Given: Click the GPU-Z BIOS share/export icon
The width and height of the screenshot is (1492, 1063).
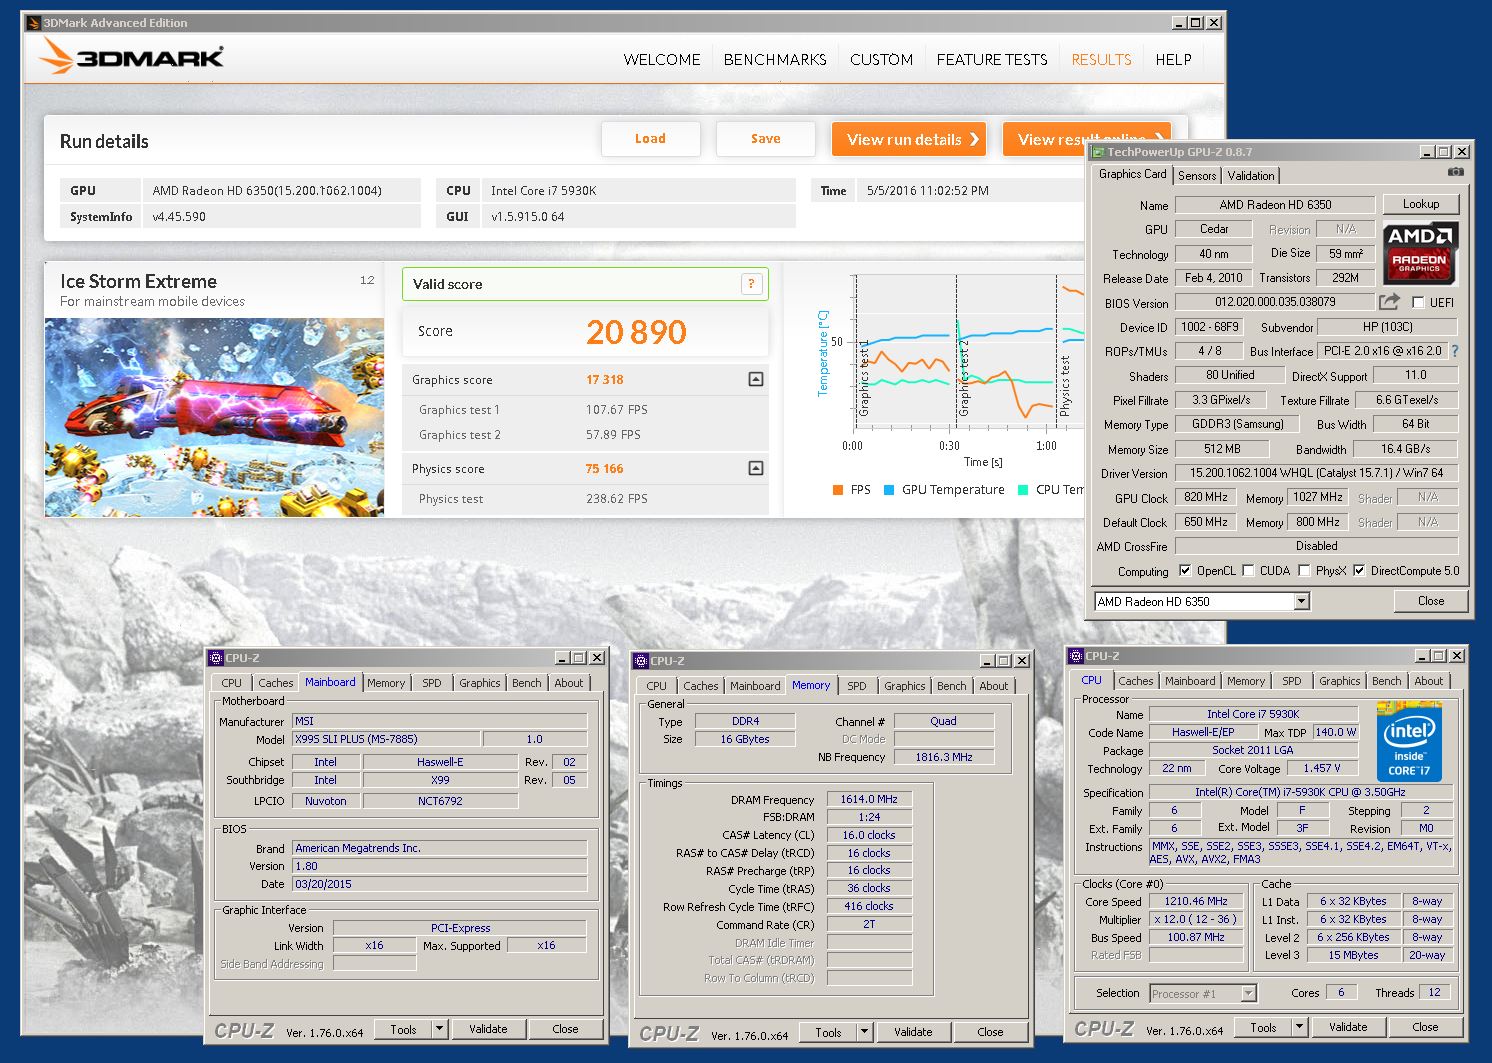Looking at the screenshot, I should click(1389, 301).
